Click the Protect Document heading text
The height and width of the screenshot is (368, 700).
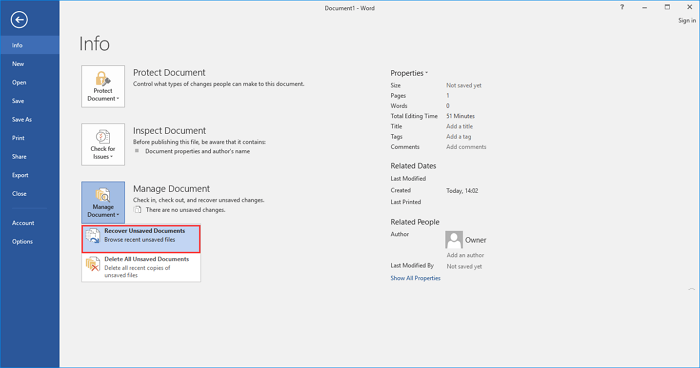pyautogui.click(x=169, y=72)
